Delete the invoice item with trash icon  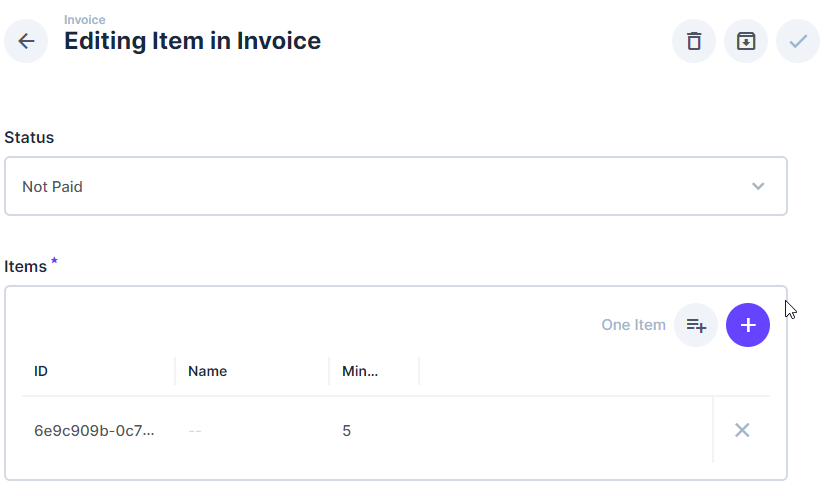pyautogui.click(x=694, y=41)
